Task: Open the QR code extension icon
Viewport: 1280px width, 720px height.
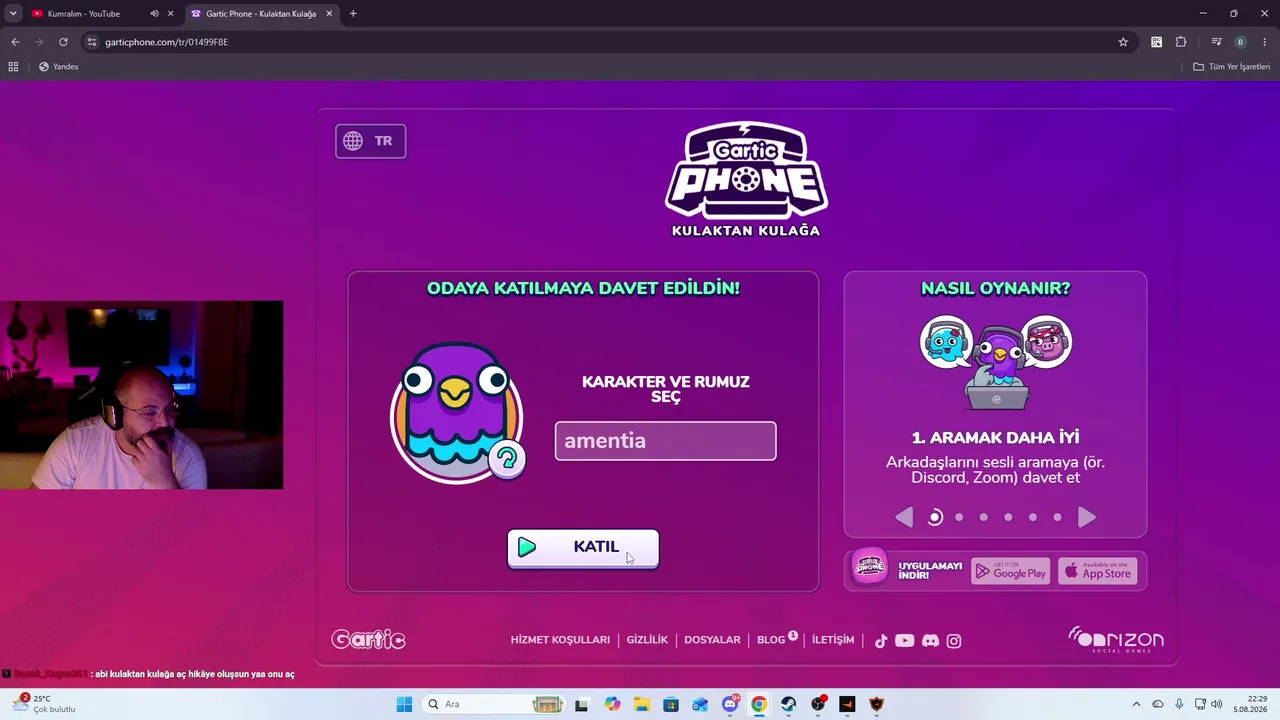Action: 1157,42
